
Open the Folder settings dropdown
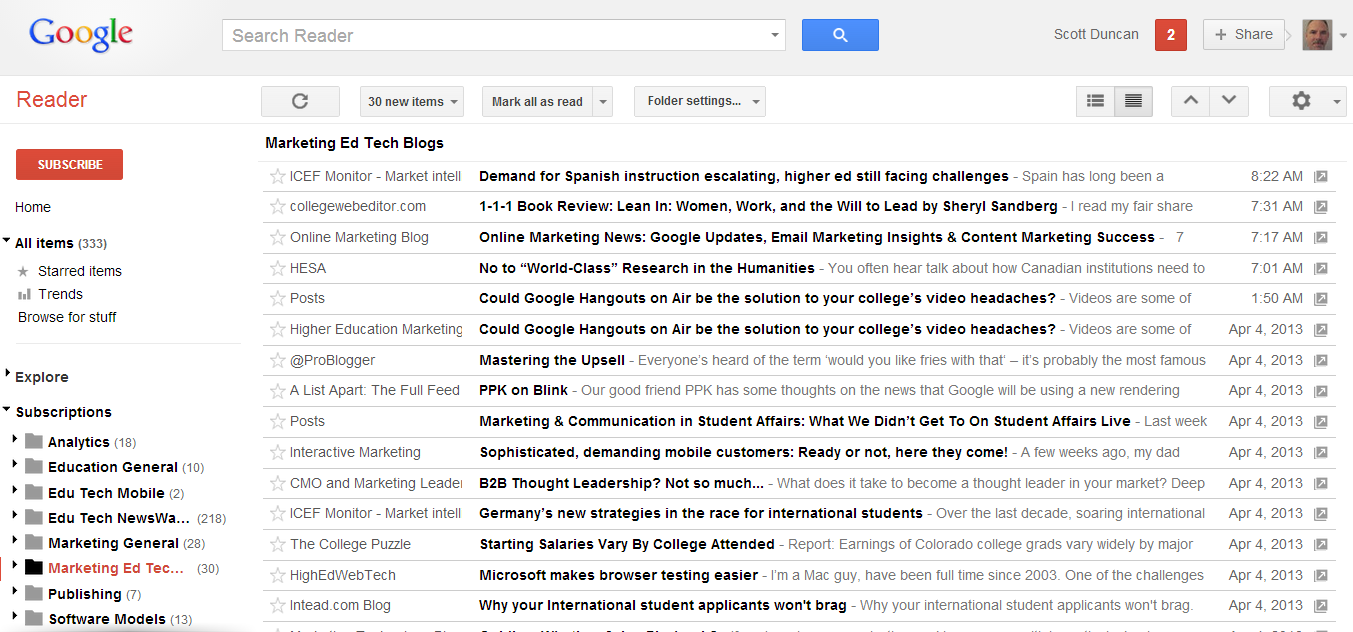click(x=699, y=101)
